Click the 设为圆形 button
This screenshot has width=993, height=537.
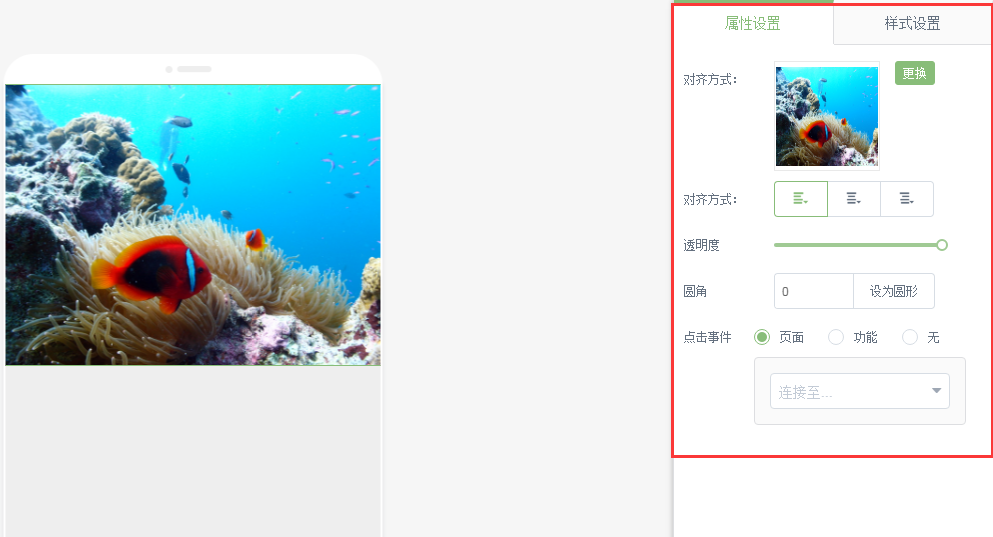pyautogui.click(x=894, y=291)
